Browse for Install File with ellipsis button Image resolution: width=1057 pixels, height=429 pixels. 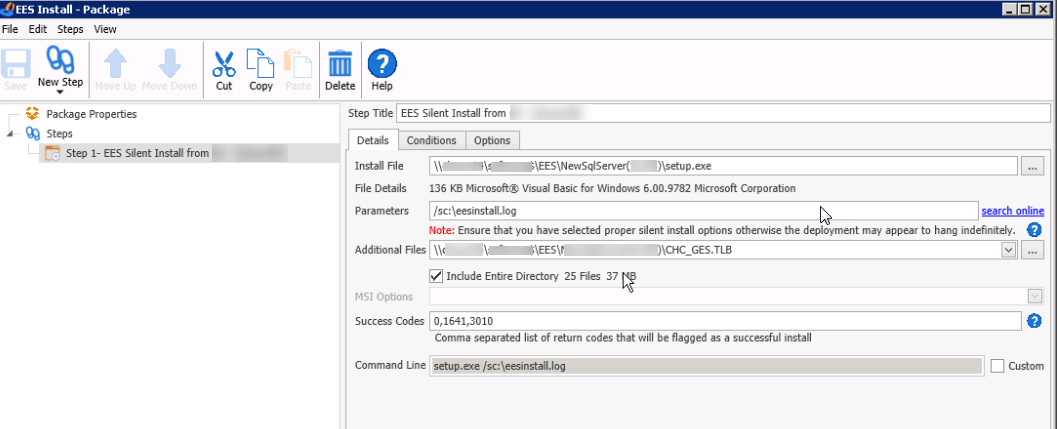click(1033, 165)
